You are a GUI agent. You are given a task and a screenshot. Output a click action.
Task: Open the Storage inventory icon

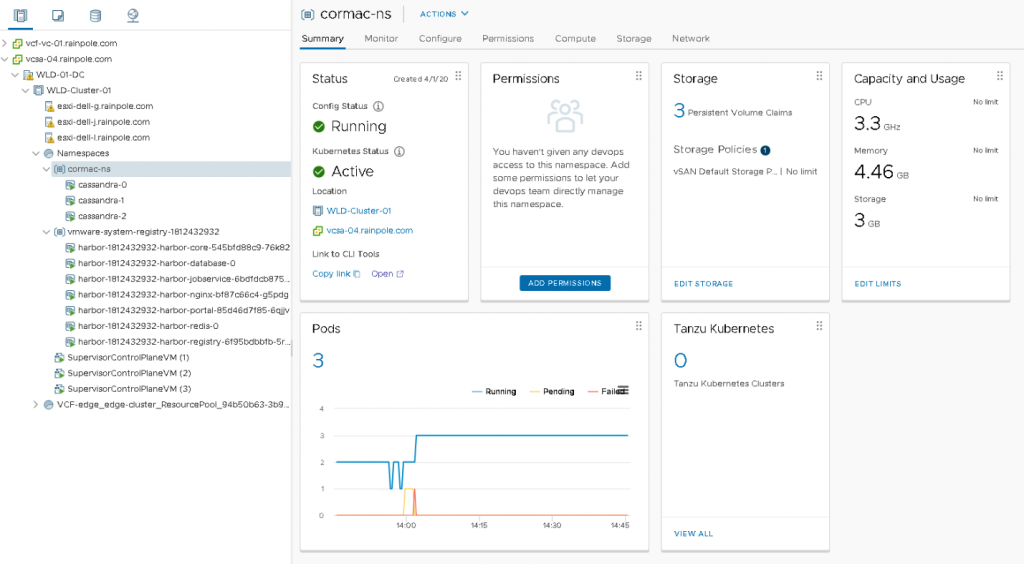pos(95,15)
